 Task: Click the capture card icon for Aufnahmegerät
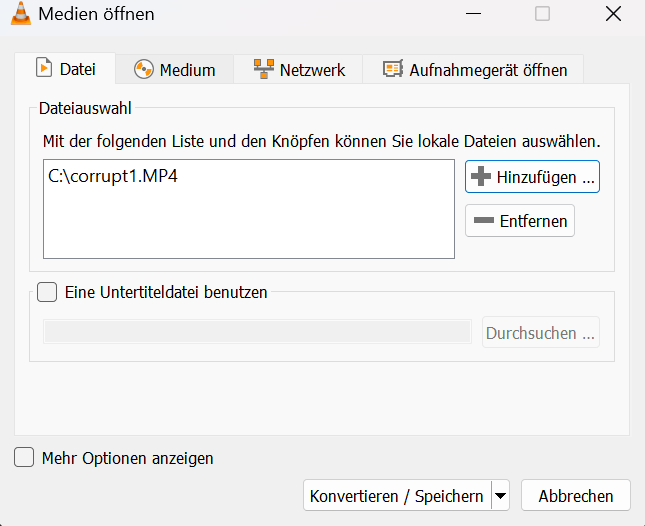393,69
